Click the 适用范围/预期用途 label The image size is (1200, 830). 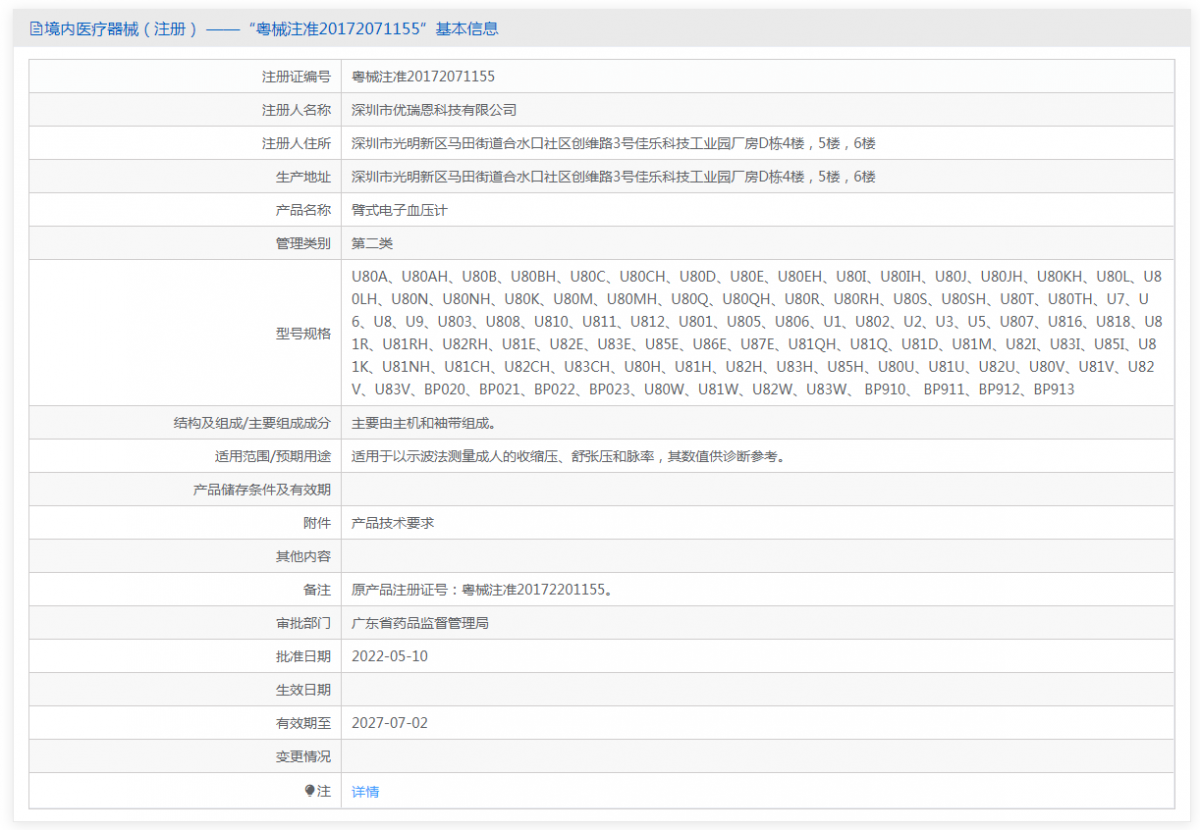pos(272,456)
